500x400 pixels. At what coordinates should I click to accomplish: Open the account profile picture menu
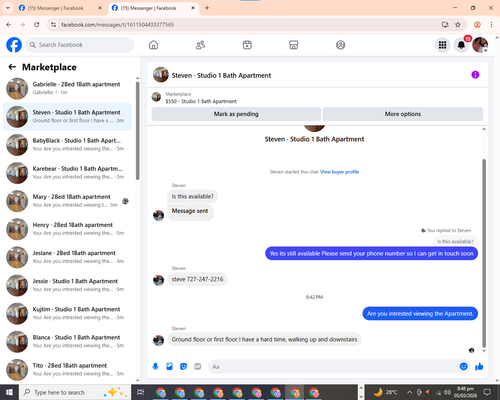480,45
